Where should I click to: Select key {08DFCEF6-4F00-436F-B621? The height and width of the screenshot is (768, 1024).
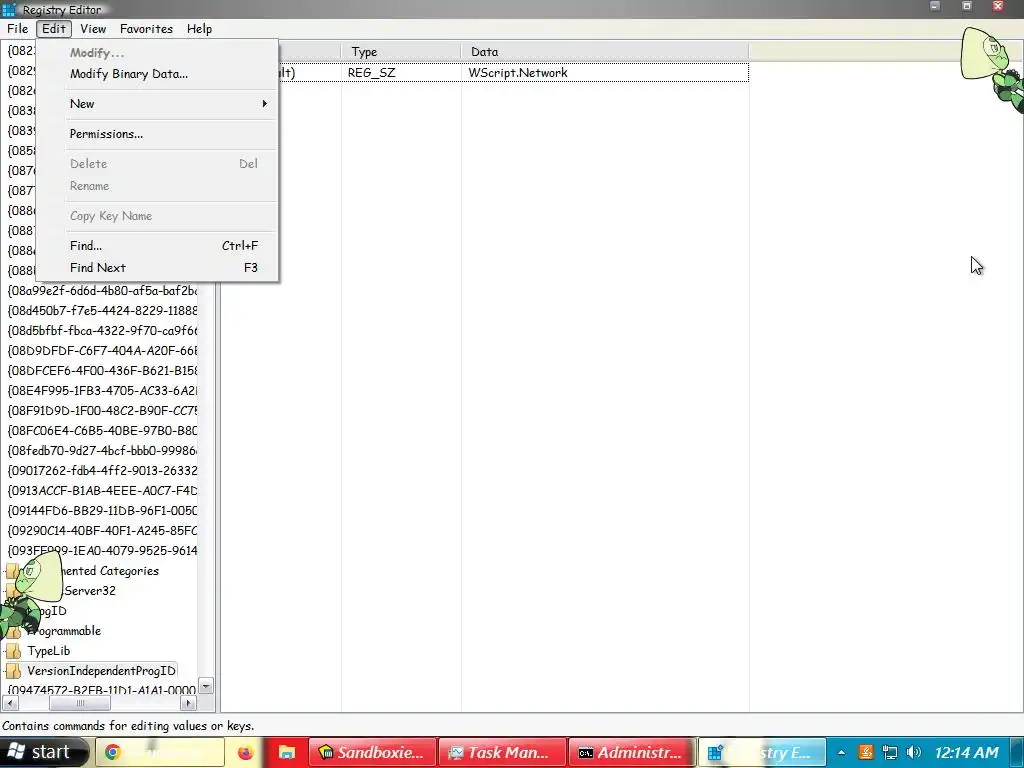[102, 370]
